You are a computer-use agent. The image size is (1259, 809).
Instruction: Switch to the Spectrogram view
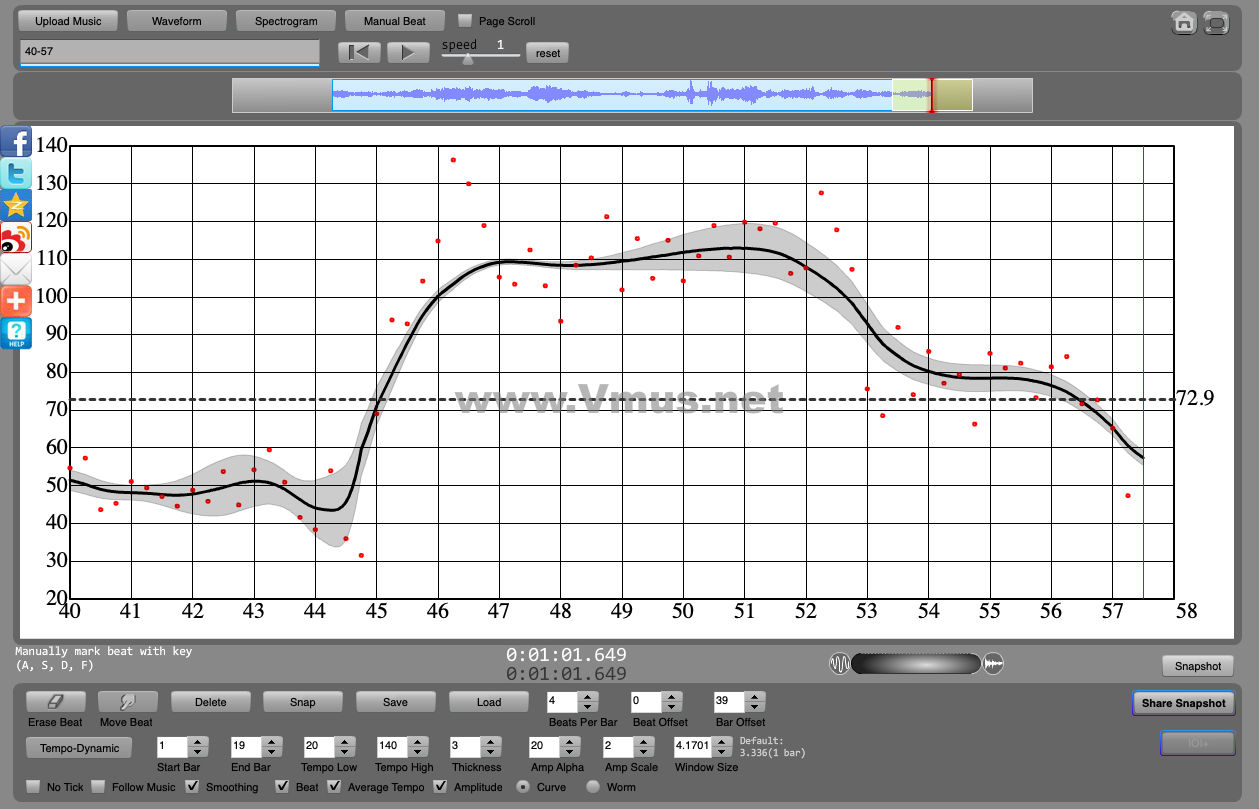(x=286, y=21)
